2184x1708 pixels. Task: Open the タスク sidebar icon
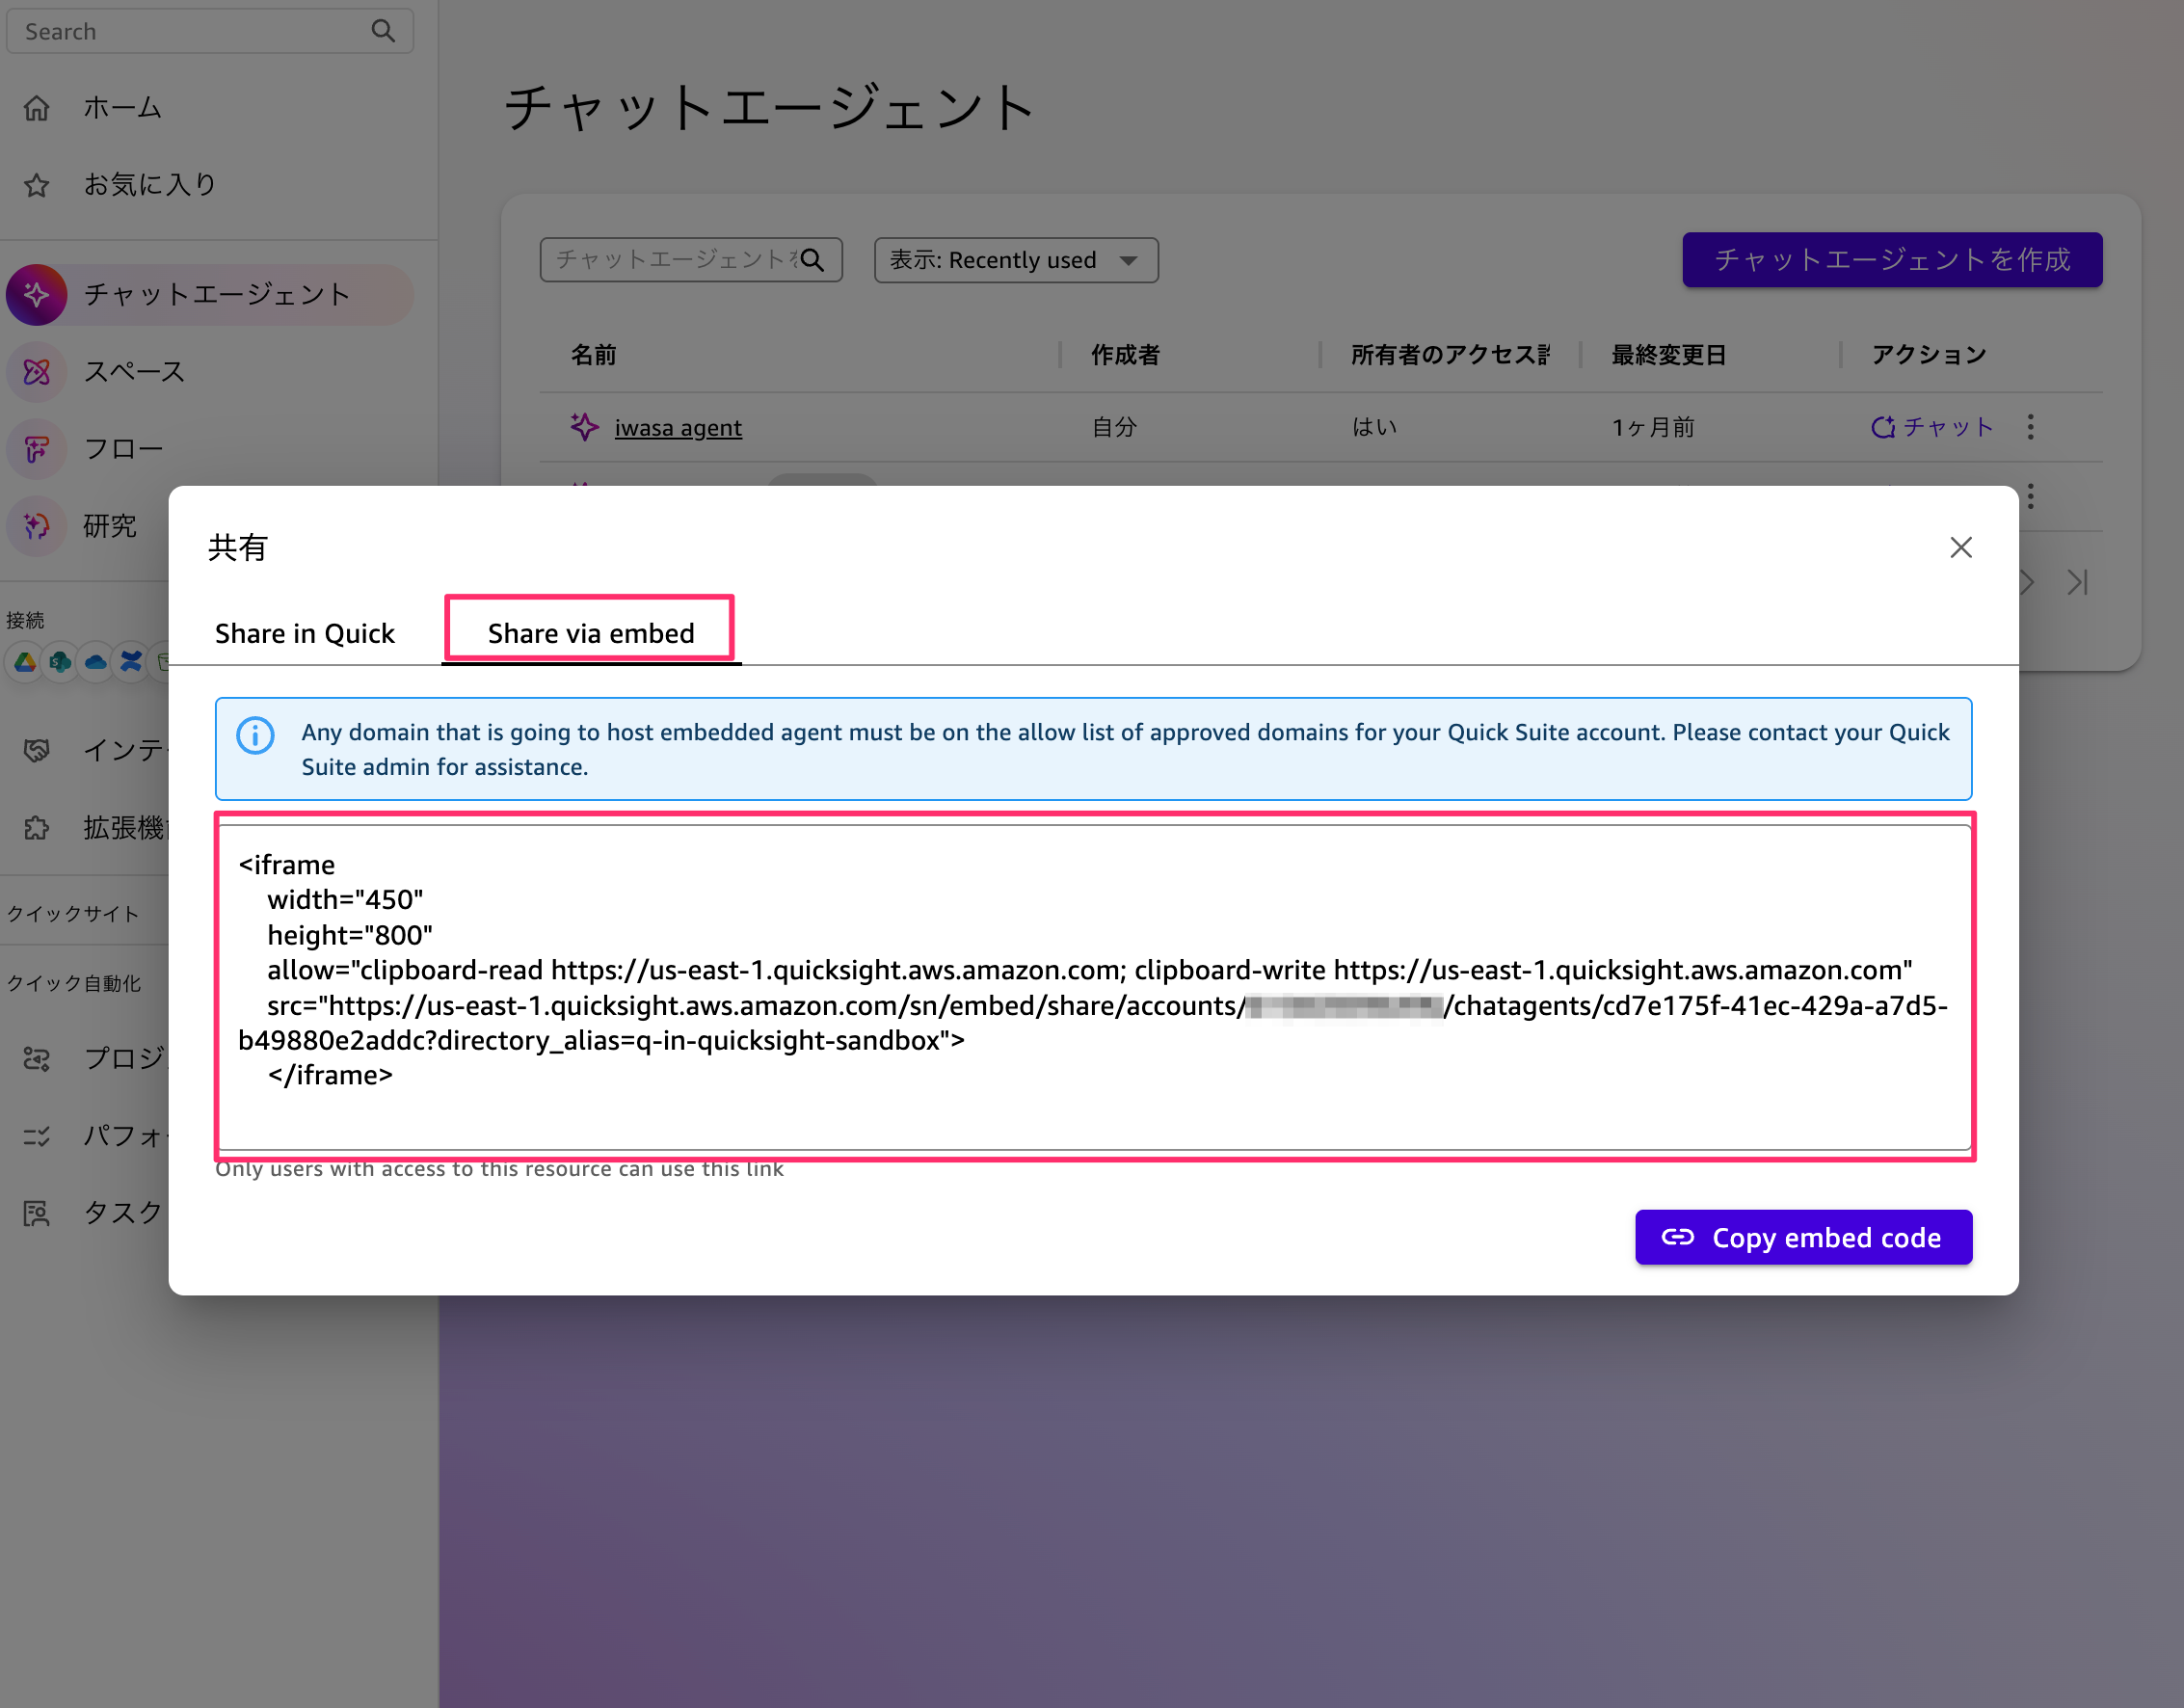click(37, 1213)
